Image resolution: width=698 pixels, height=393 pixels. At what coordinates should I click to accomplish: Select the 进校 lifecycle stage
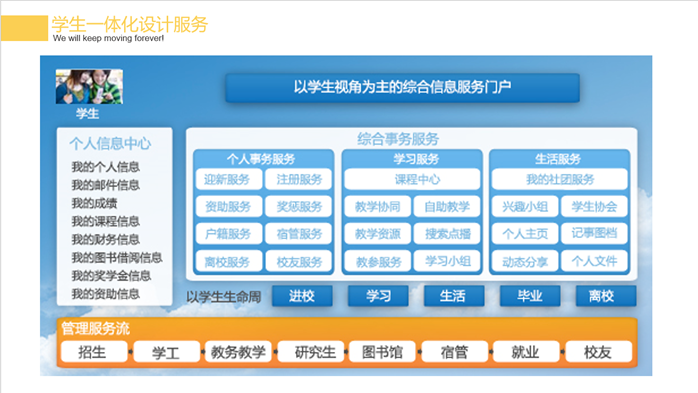tap(302, 296)
